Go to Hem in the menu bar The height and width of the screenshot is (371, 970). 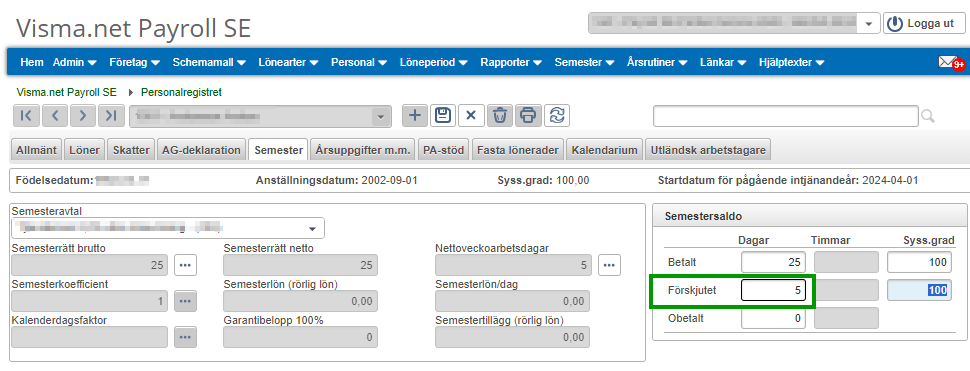click(32, 62)
